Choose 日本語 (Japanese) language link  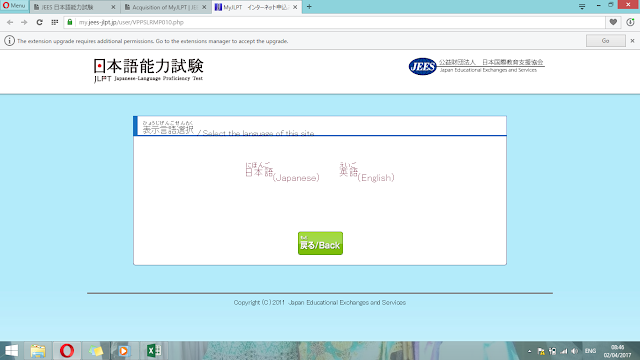pos(282,172)
